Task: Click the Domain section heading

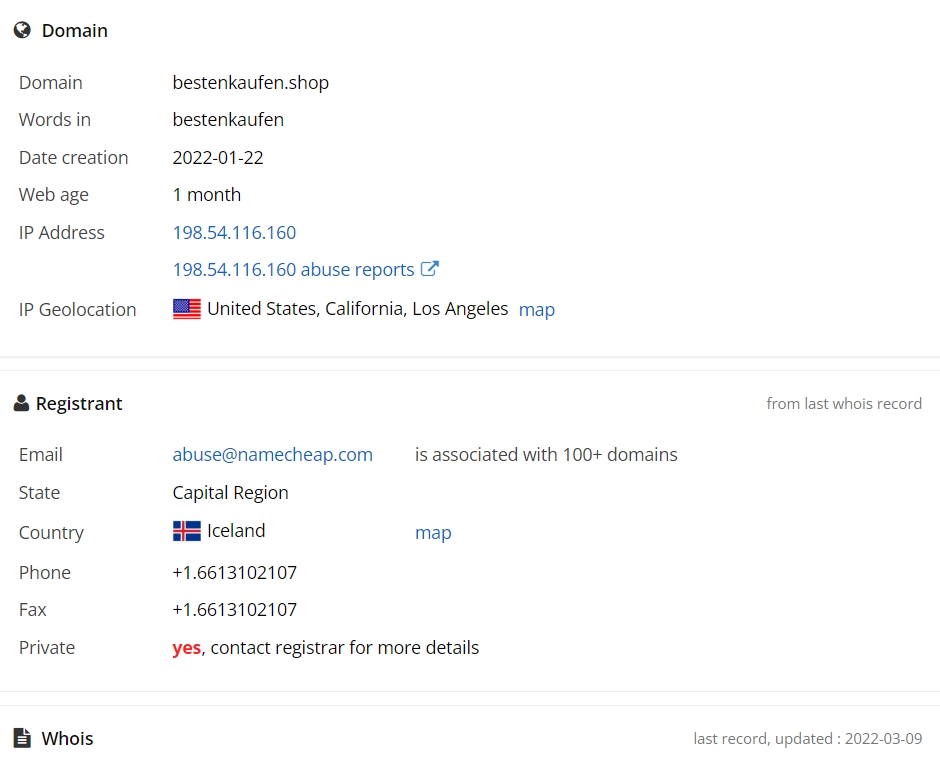Action: (x=75, y=30)
